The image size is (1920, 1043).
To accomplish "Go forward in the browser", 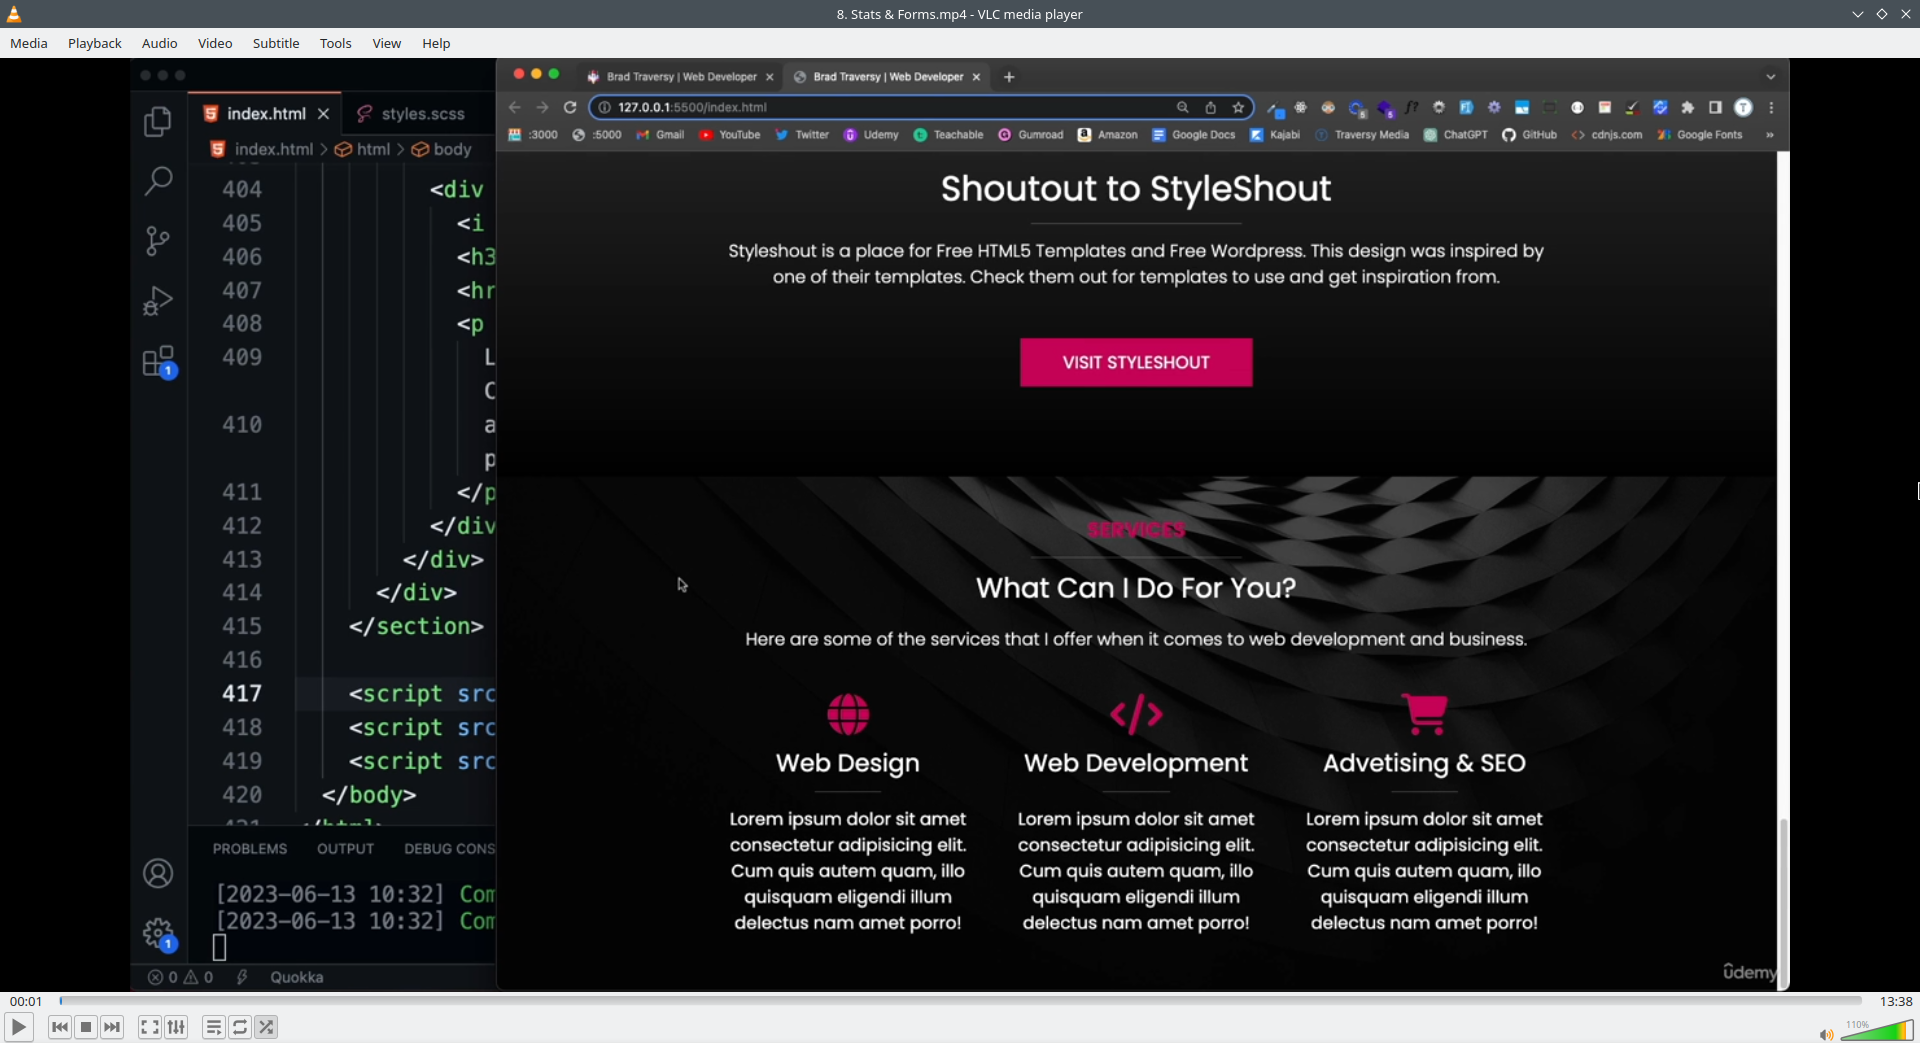I will click(x=542, y=107).
